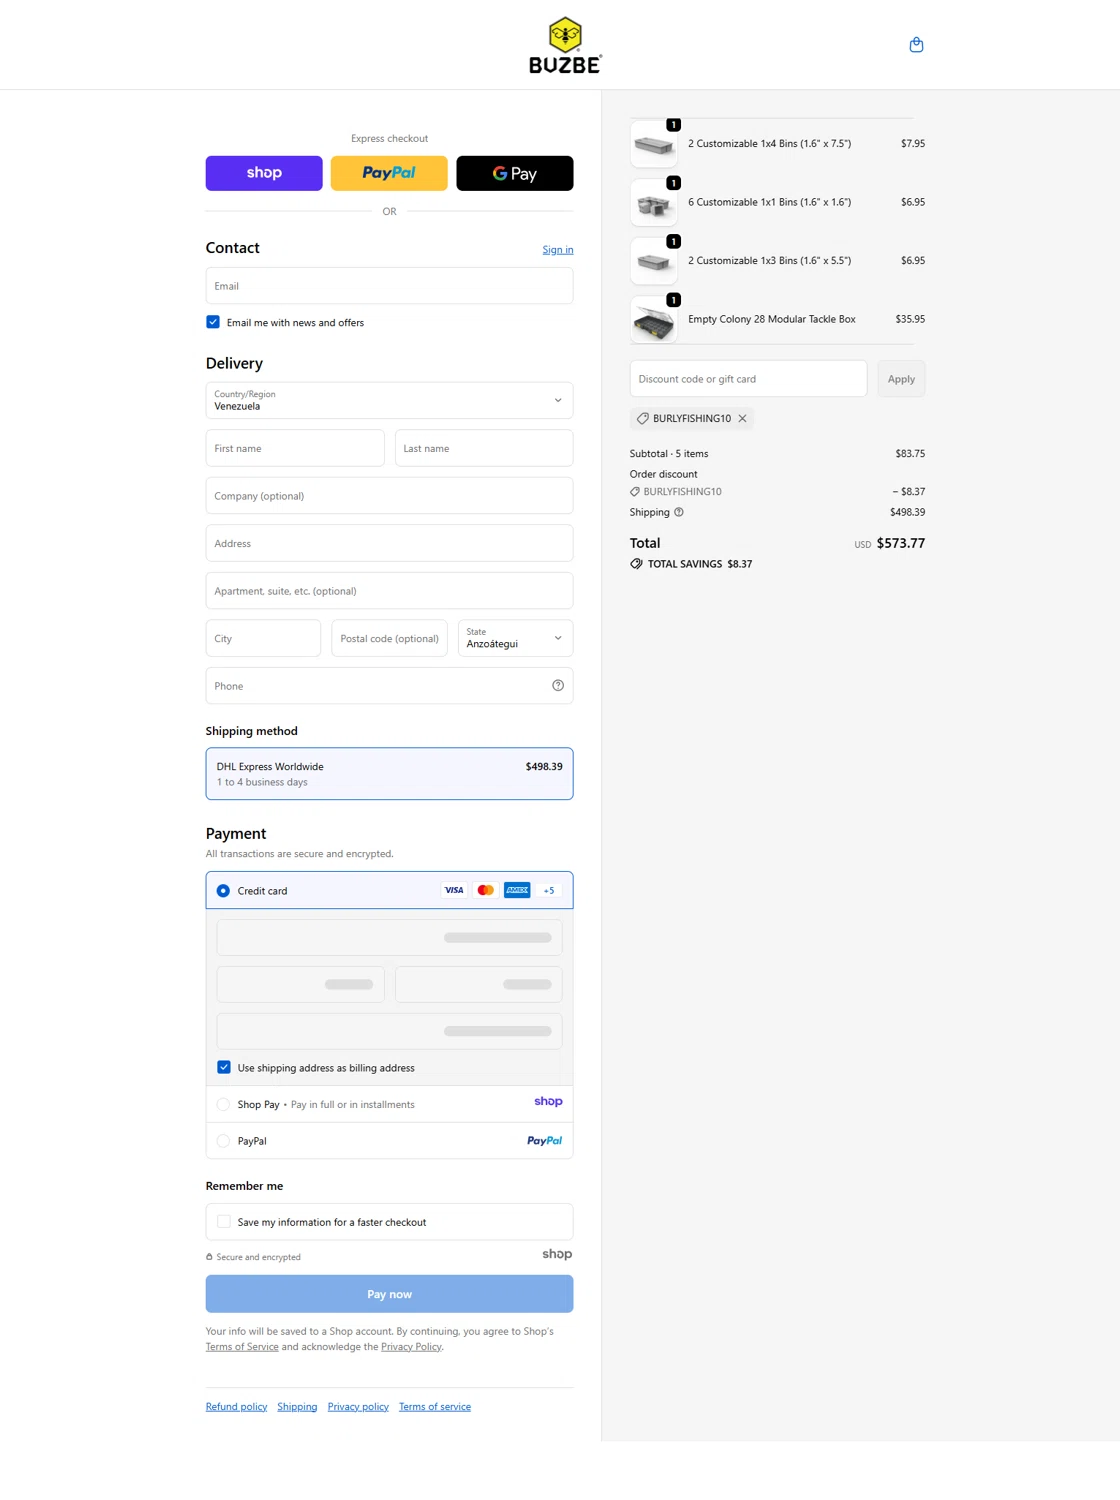Focus the Postal code (optional) field
The image size is (1120, 1500).
[x=389, y=638]
